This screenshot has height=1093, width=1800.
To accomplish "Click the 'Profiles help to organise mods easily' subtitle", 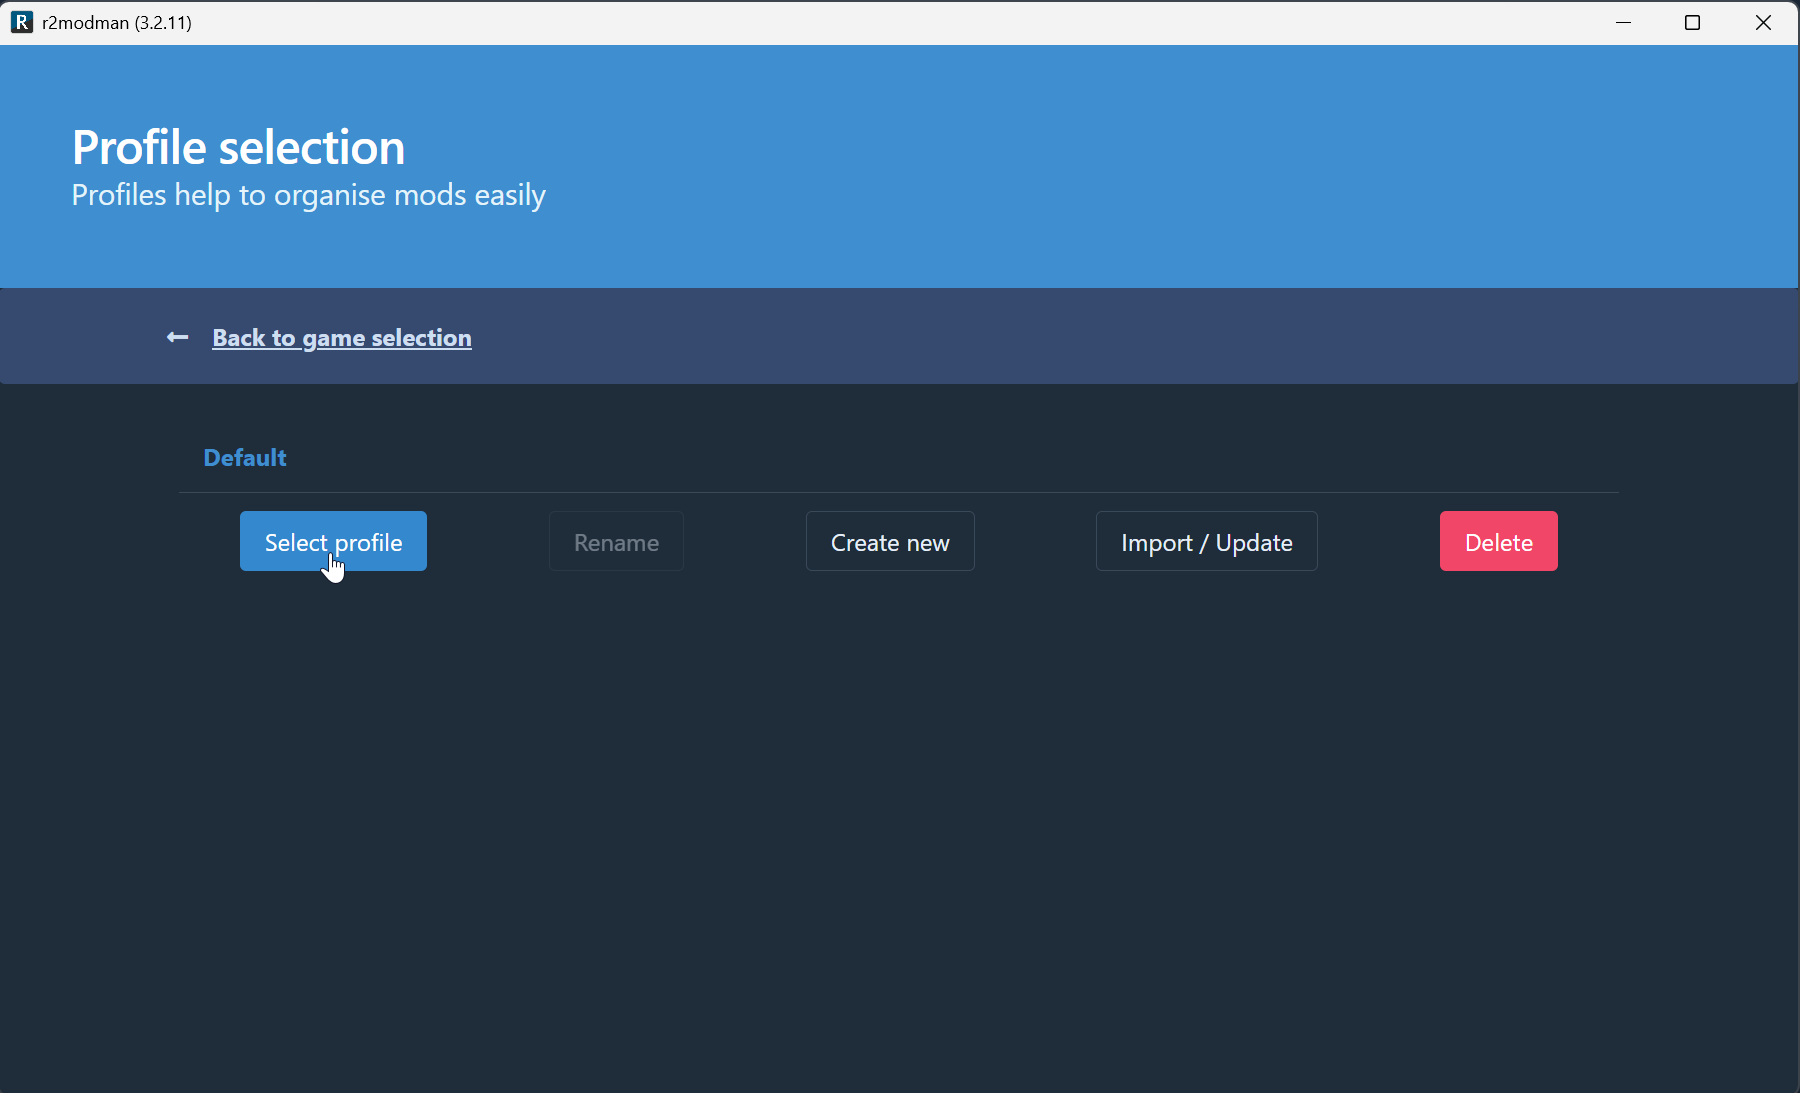I will pyautogui.click(x=308, y=195).
